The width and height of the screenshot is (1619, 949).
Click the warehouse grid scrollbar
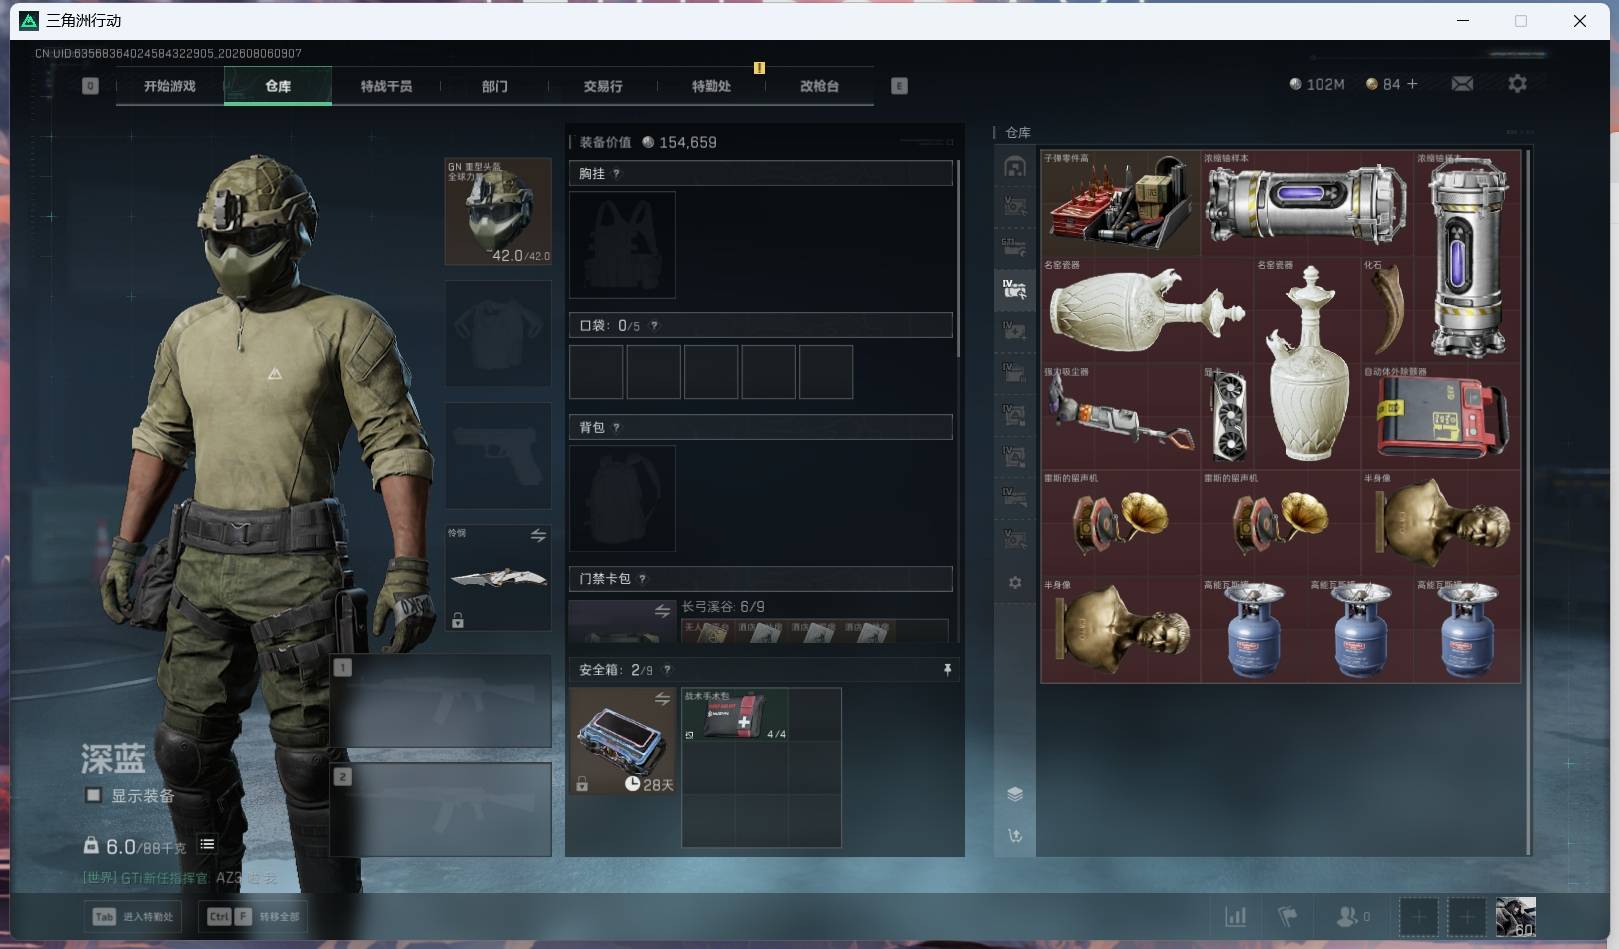tap(1528, 502)
